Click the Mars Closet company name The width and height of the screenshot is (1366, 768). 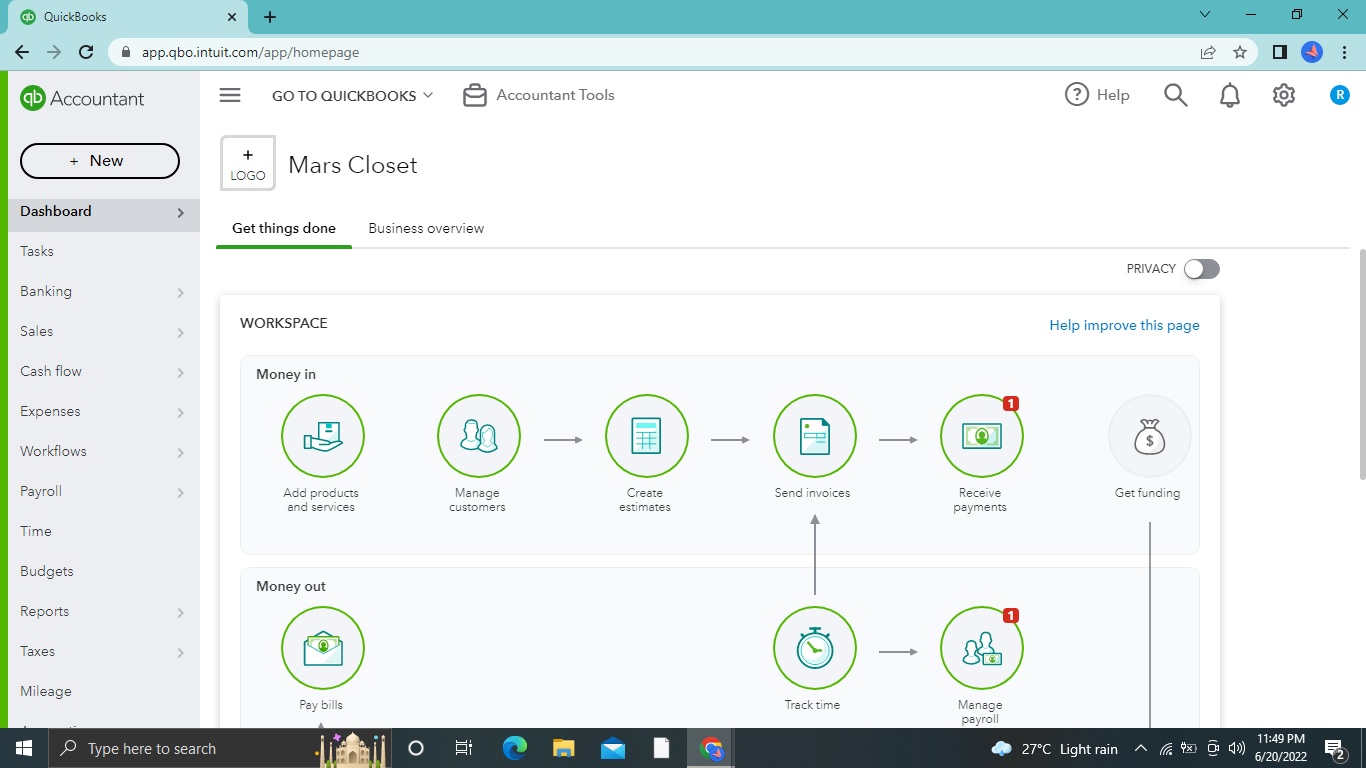click(x=353, y=165)
